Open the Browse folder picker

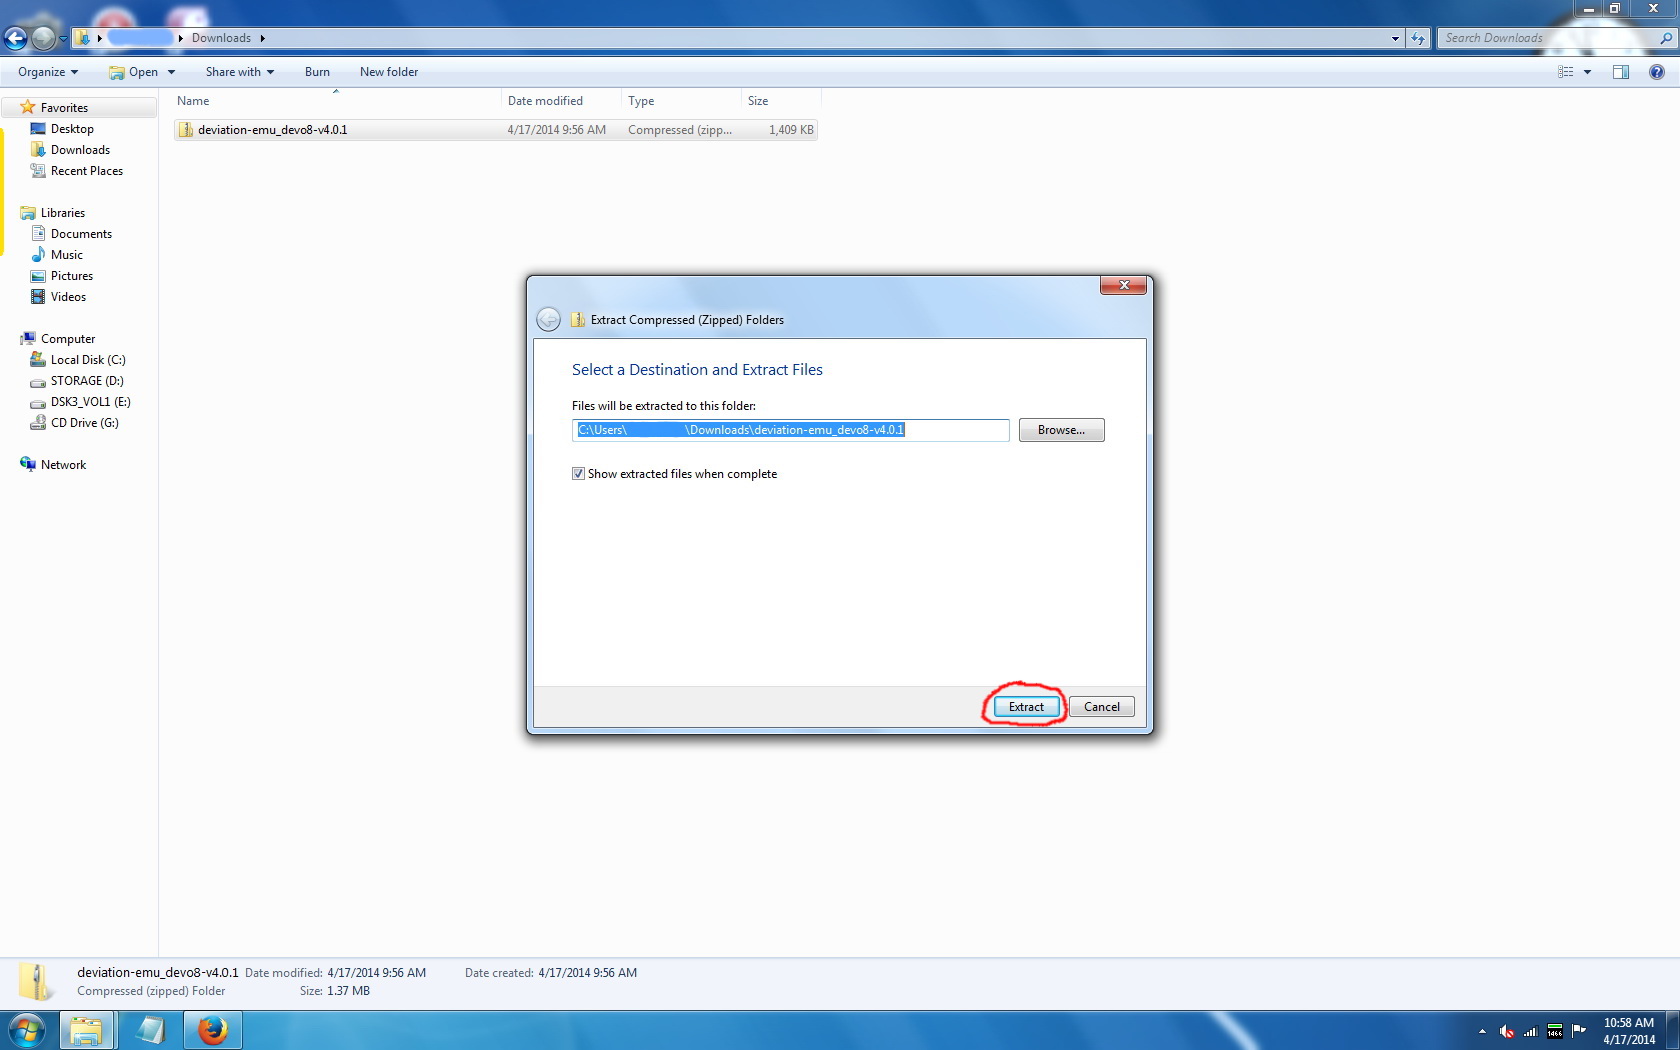1061,430
